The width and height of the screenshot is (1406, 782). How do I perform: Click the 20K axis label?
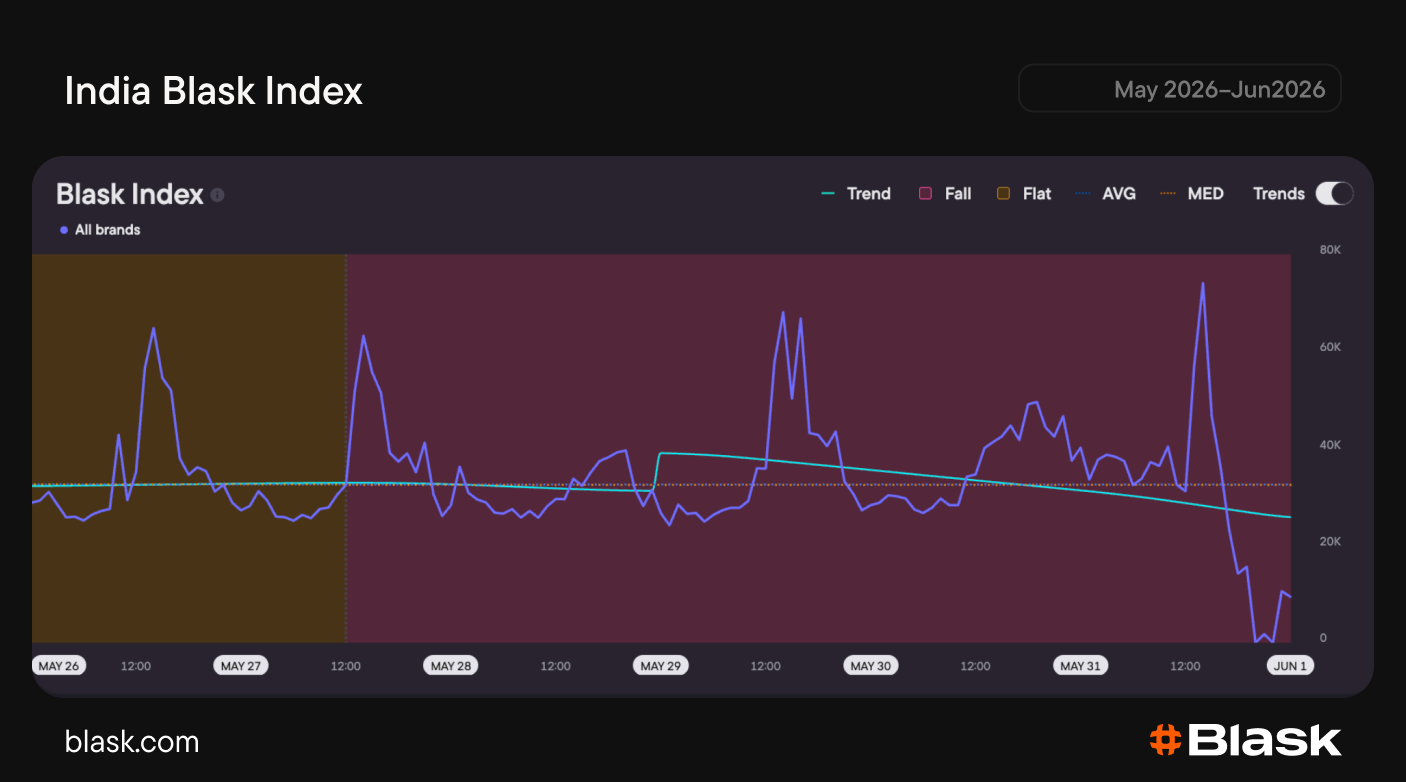click(x=1330, y=542)
